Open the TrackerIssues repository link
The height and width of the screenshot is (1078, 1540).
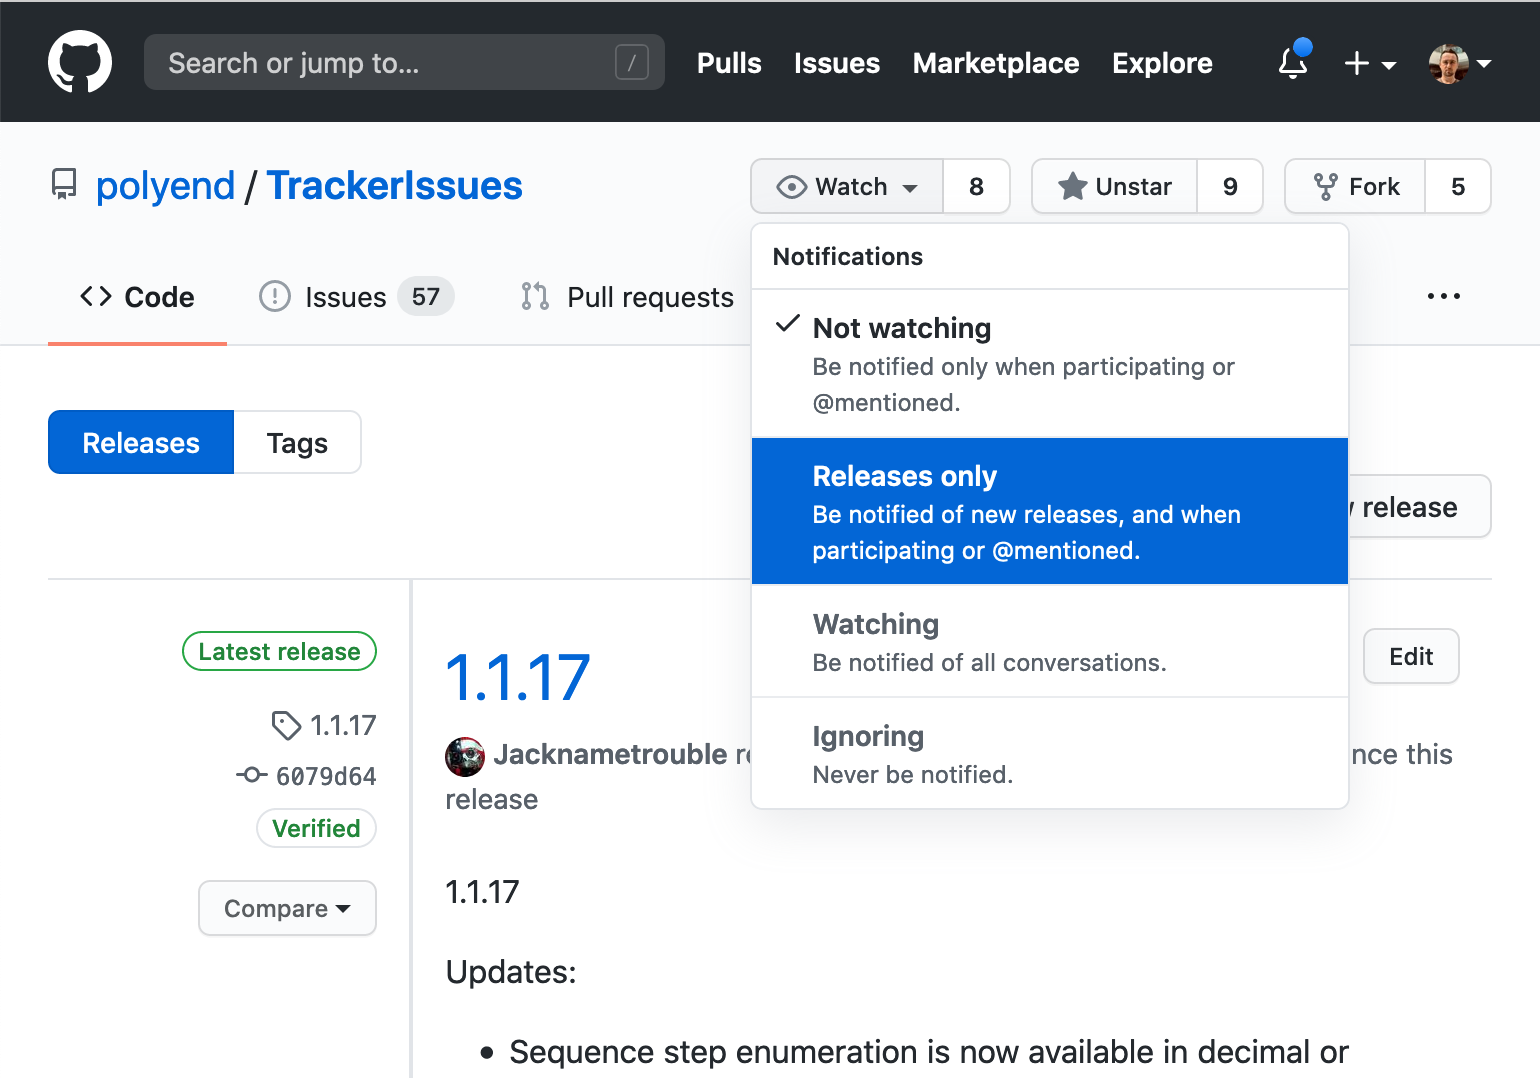click(393, 185)
